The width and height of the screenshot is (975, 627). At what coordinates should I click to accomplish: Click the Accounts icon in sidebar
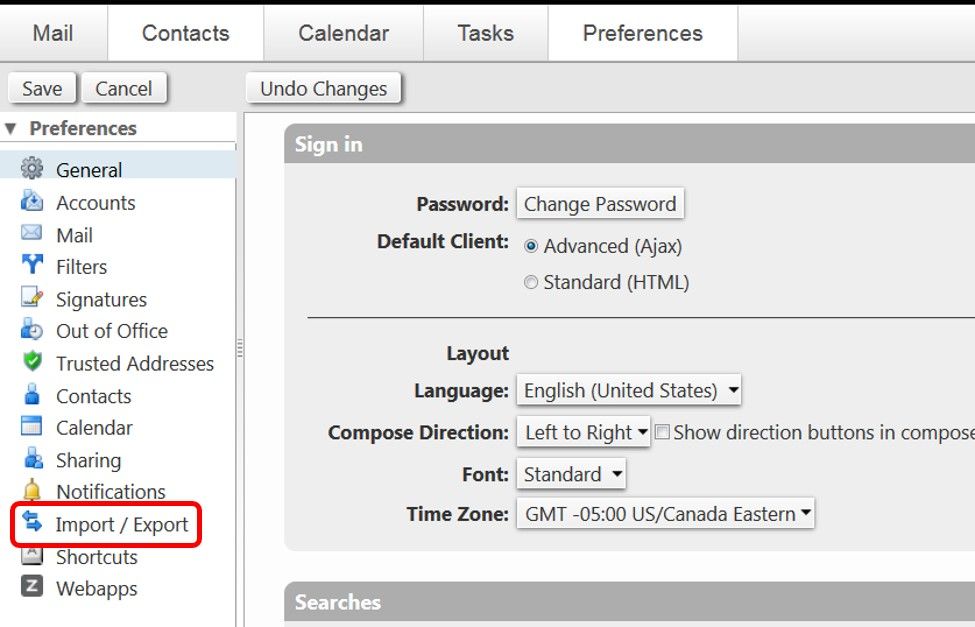pyautogui.click(x=32, y=202)
